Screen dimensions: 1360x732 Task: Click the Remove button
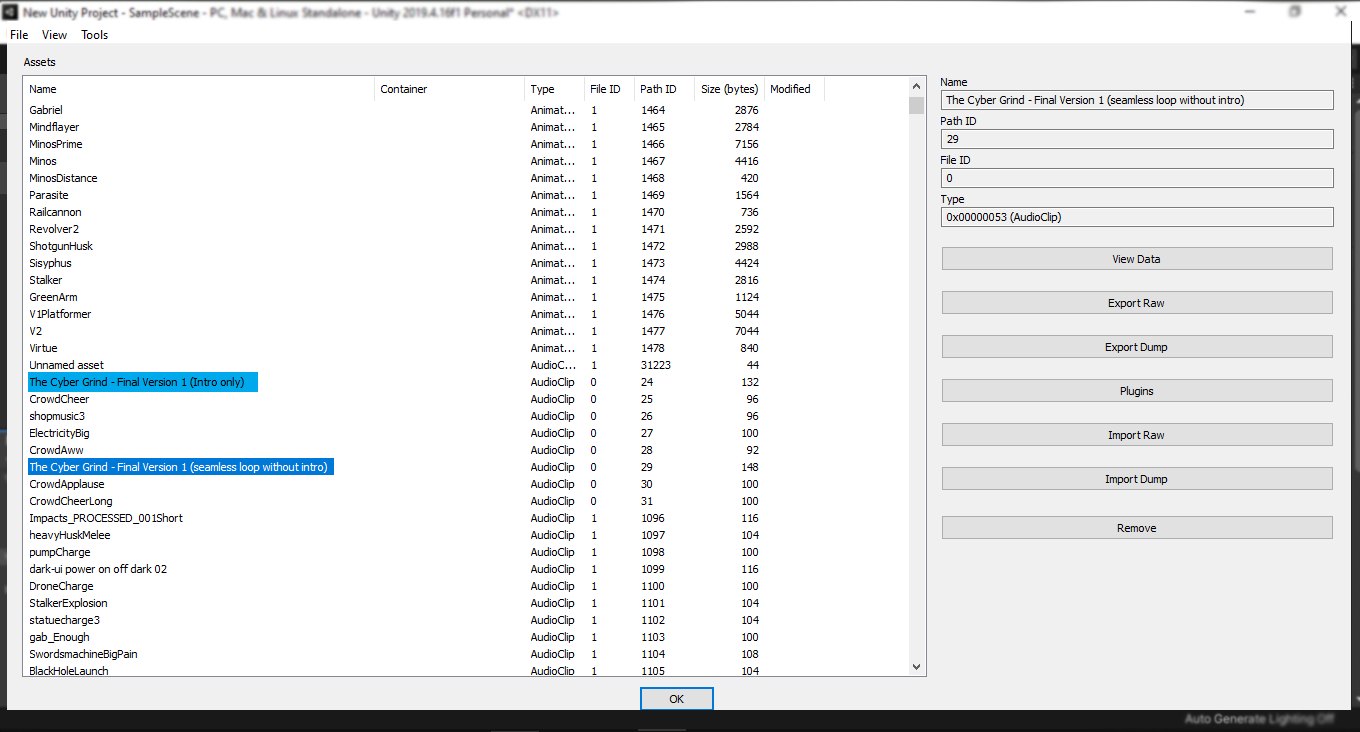point(1137,528)
